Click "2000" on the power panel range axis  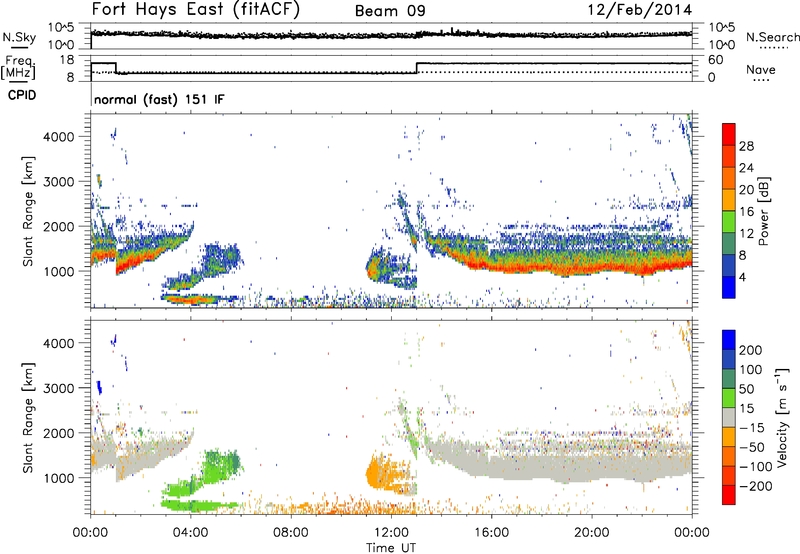point(59,226)
